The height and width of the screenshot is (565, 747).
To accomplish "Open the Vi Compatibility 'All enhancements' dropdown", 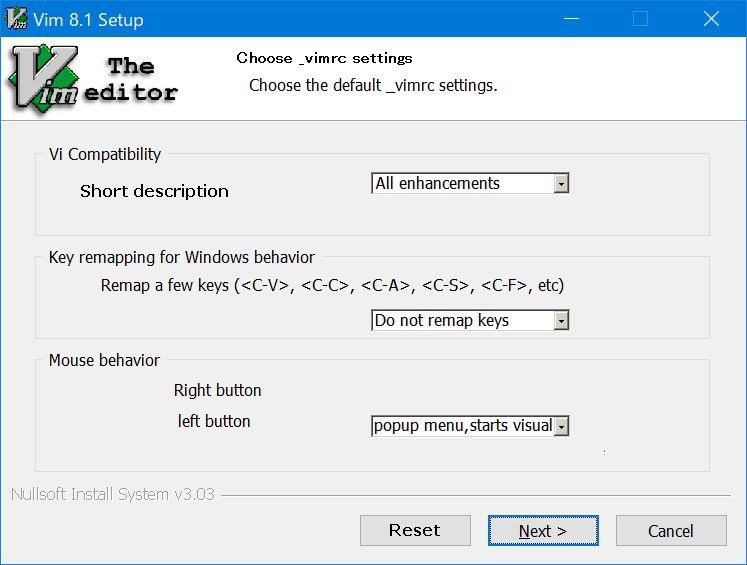I will click(x=470, y=183).
